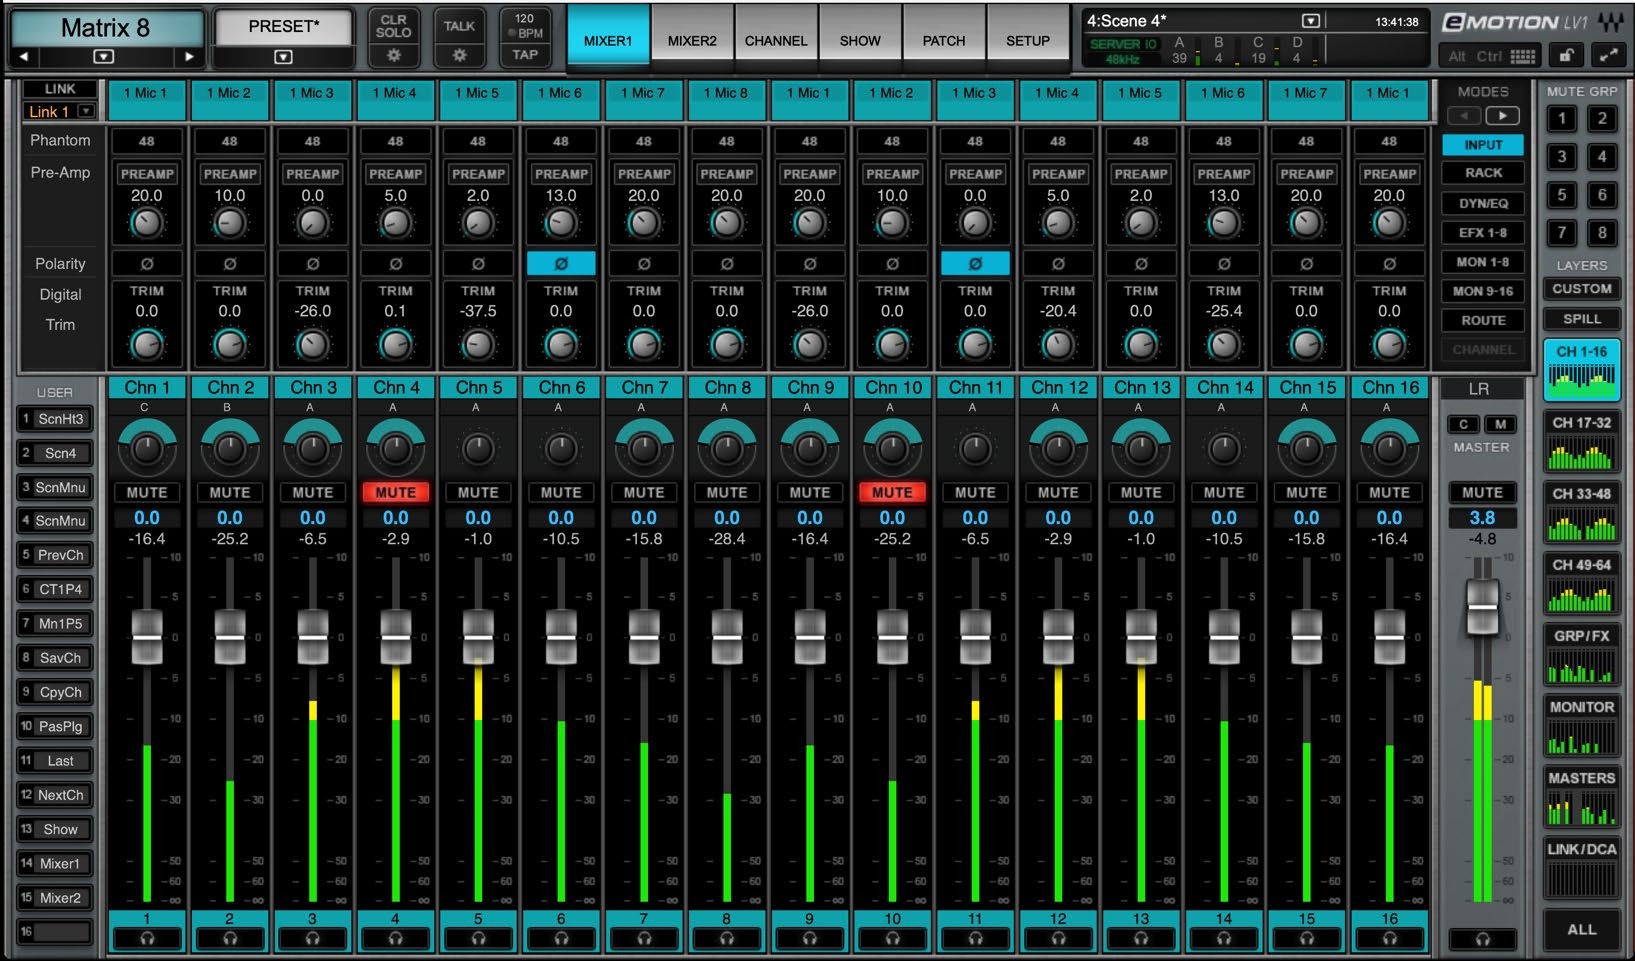Toggle mute group 5

coord(1562,195)
